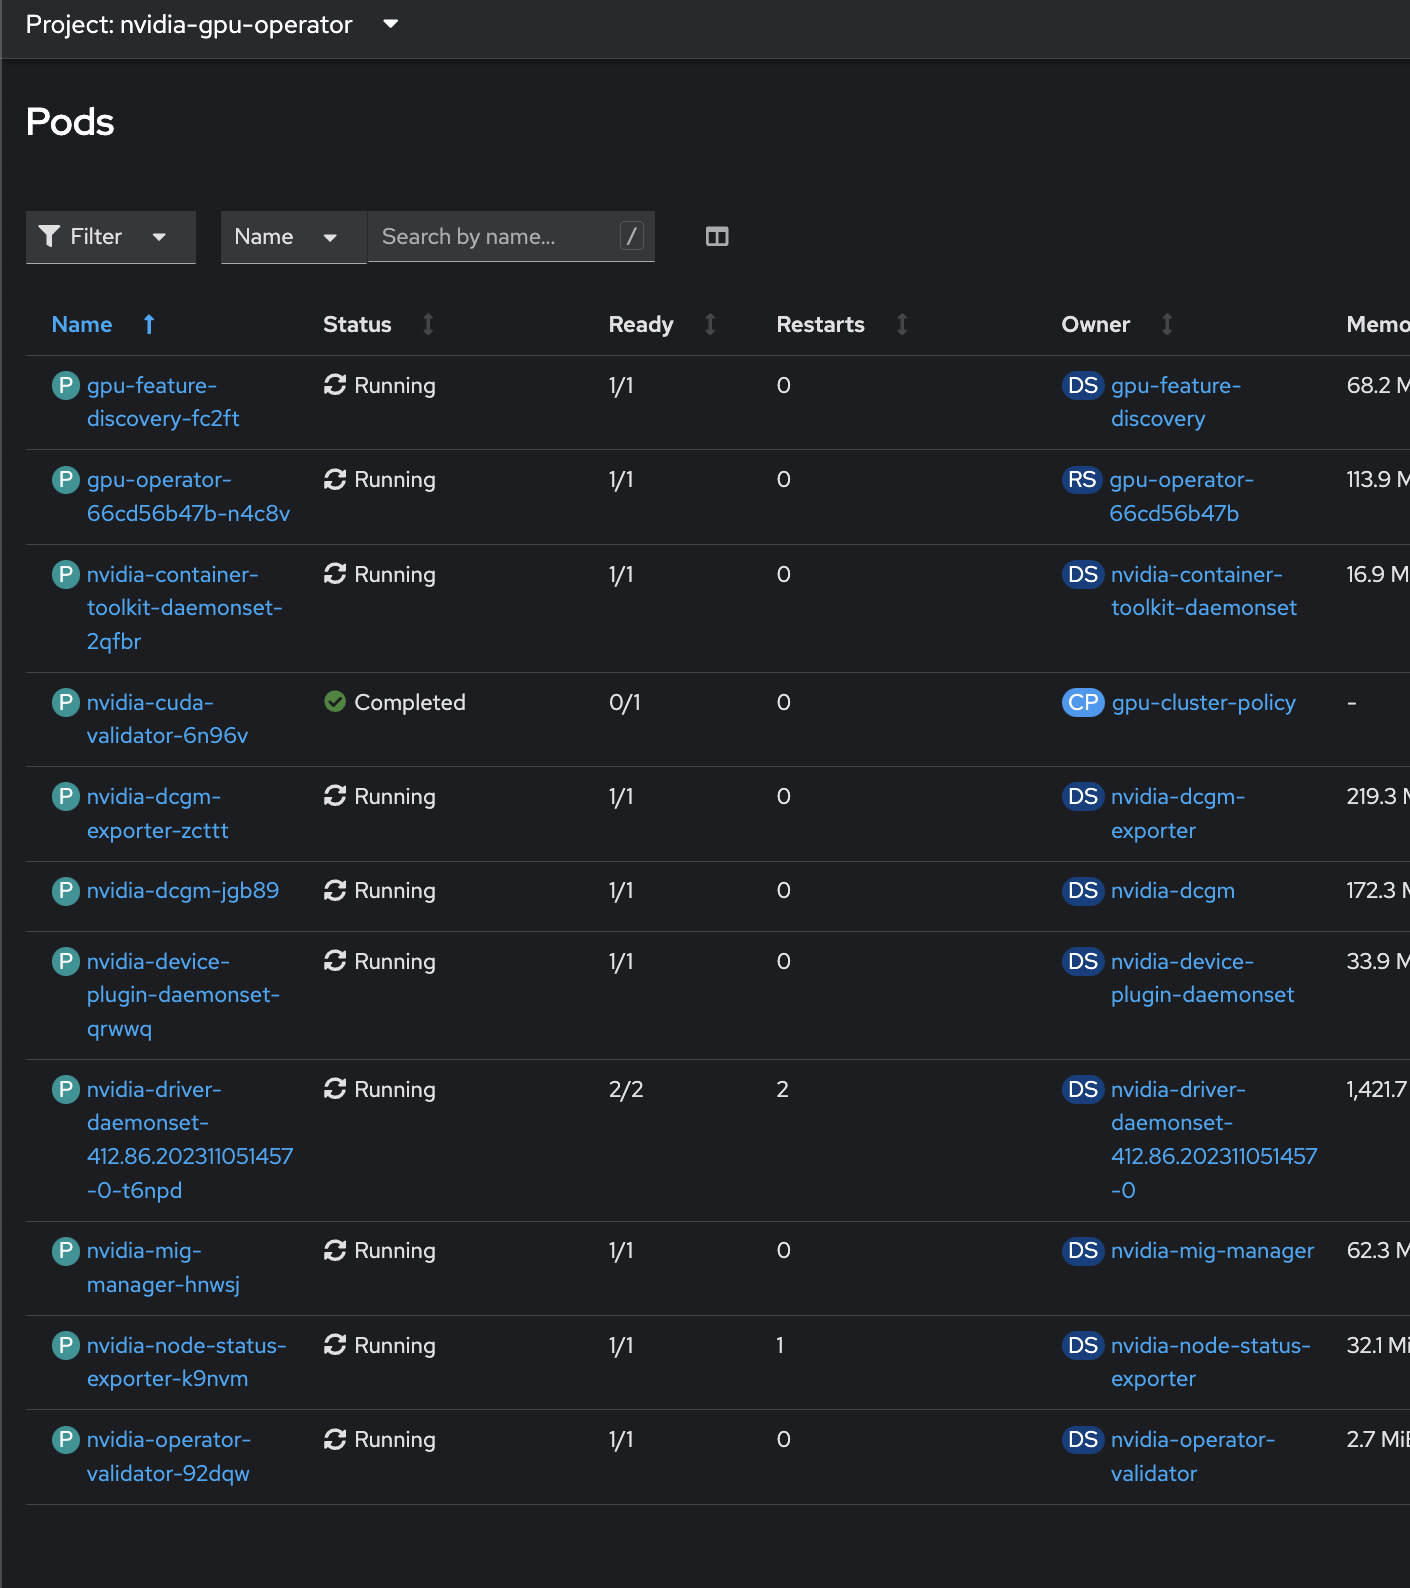Screen dimensions: 1410x1588
Task: Click the pod icon beside nvidia-dcgm-jgb89
Action: coord(65,891)
